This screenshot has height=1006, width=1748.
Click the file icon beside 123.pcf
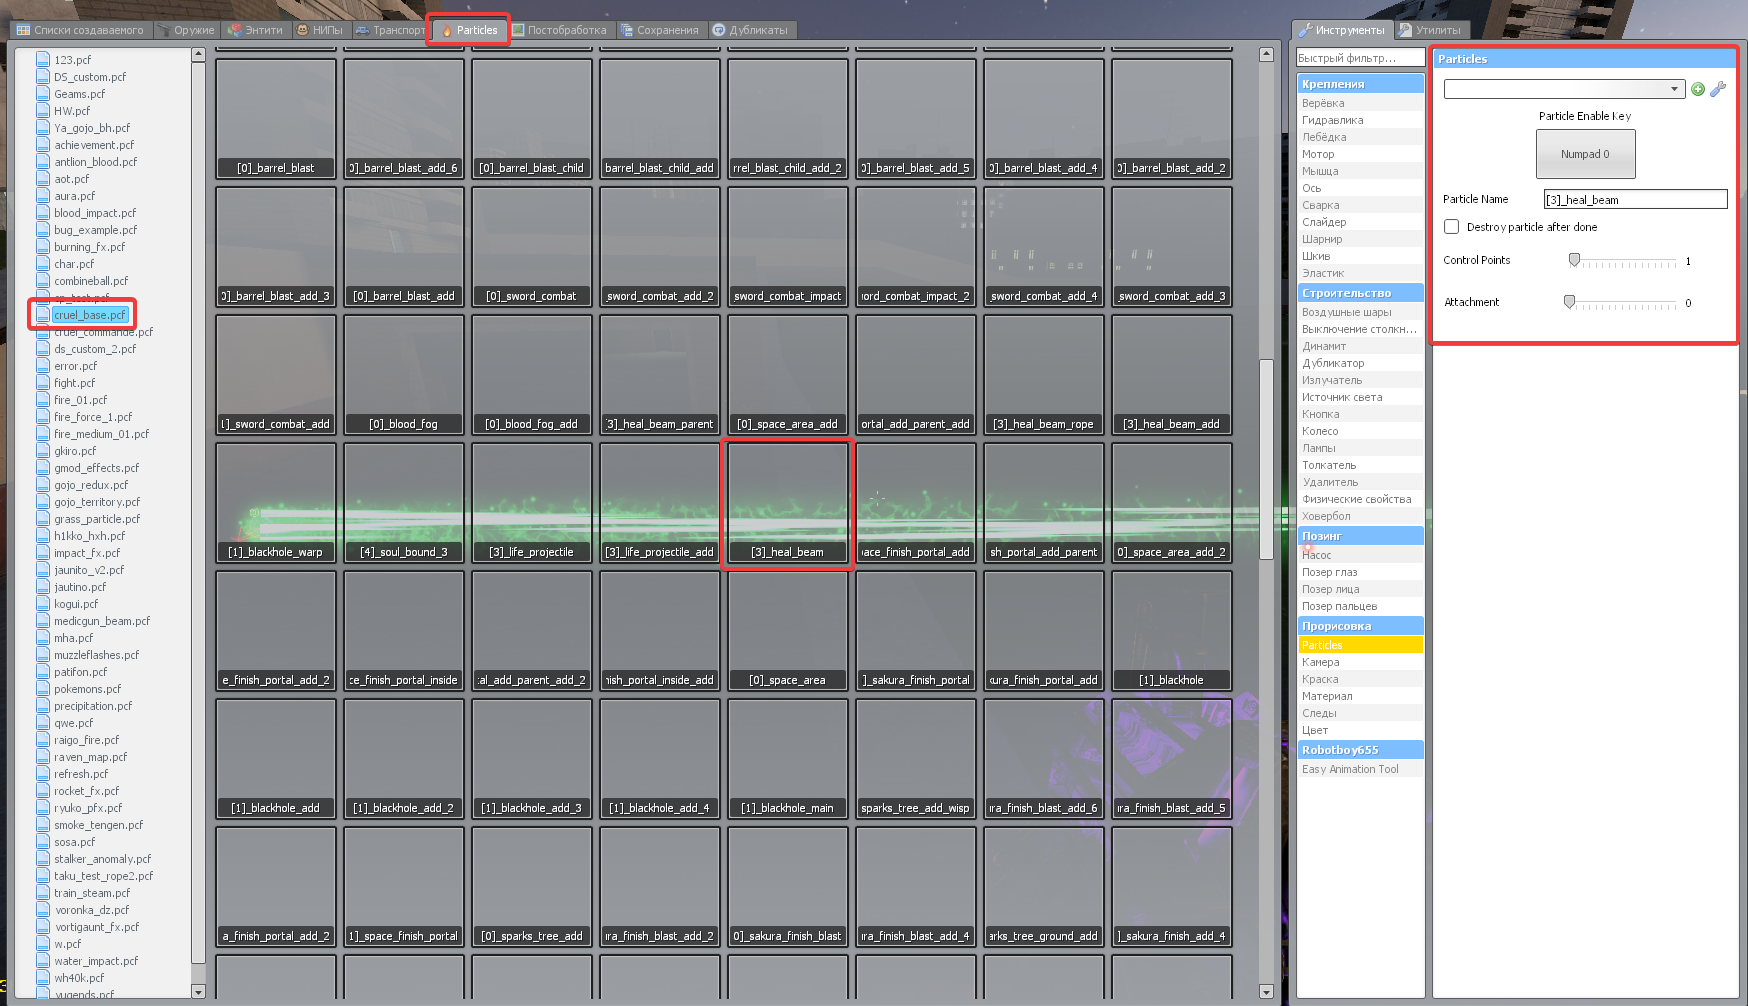coord(43,60)
